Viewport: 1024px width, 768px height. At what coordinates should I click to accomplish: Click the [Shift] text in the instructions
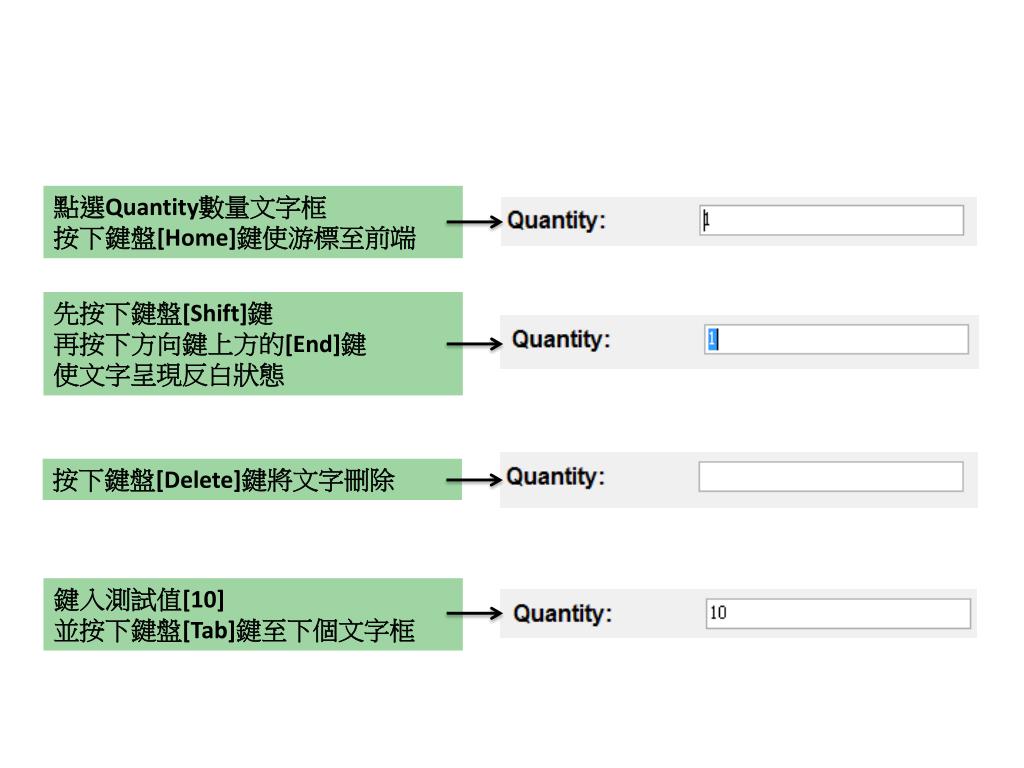pos(215,314)
